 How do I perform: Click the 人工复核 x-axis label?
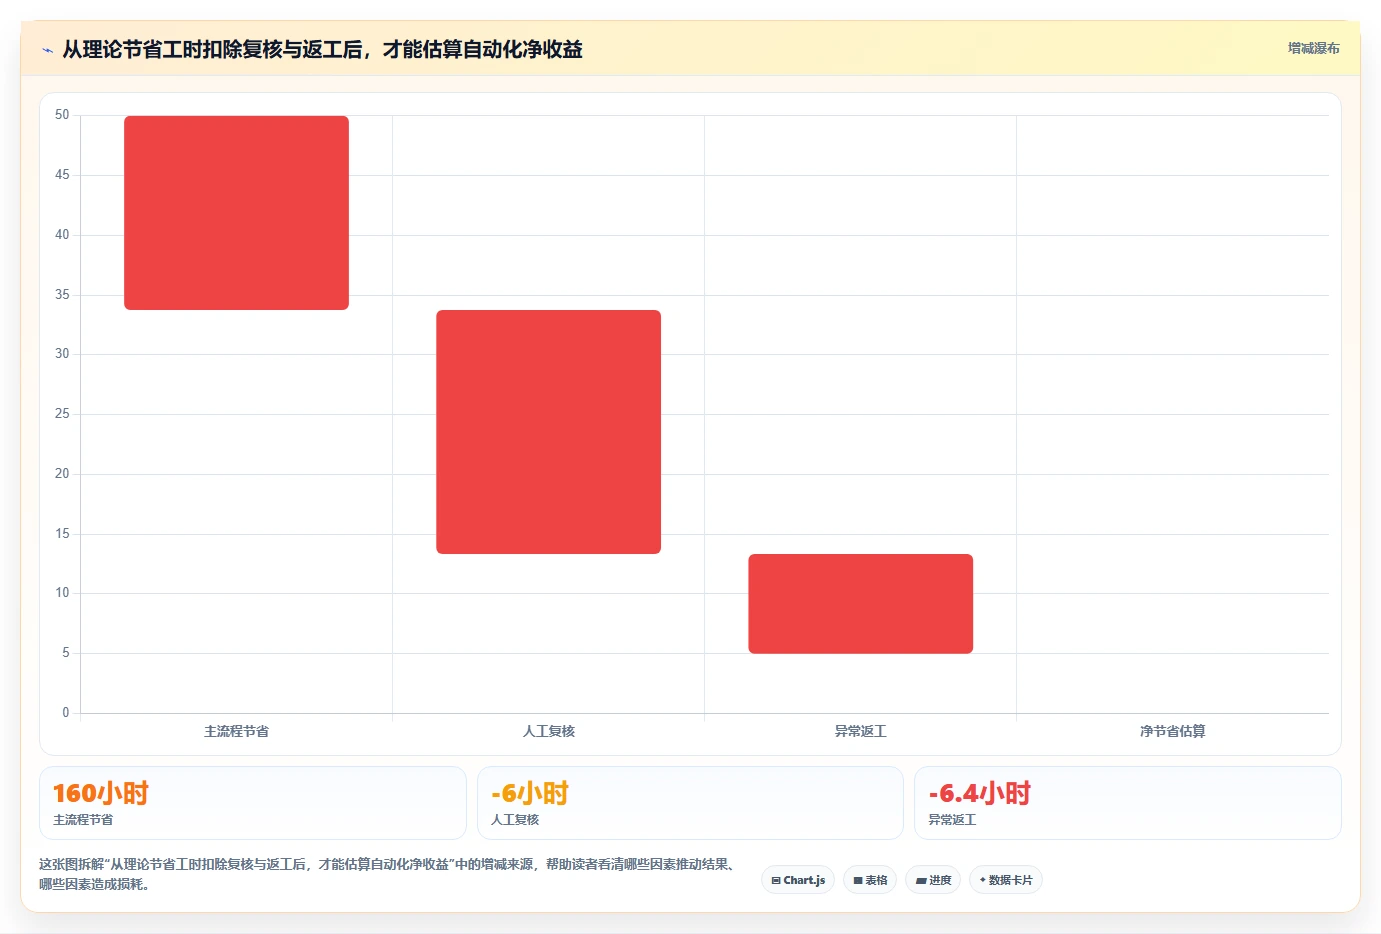click(x=548, y=731)
